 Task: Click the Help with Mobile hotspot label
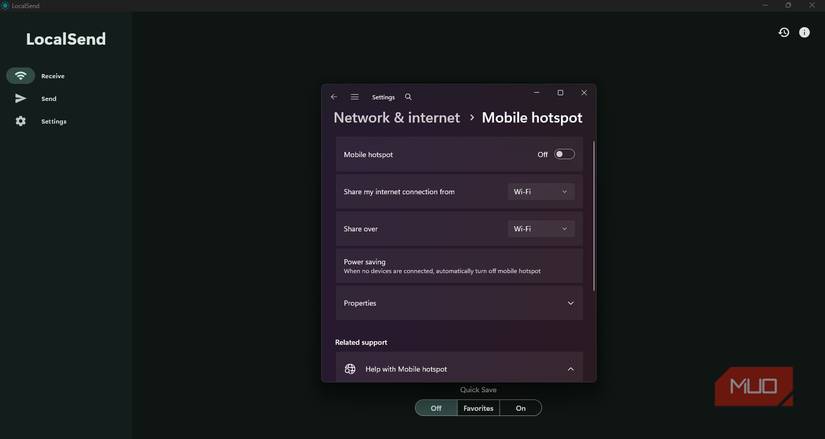(406, 369)
